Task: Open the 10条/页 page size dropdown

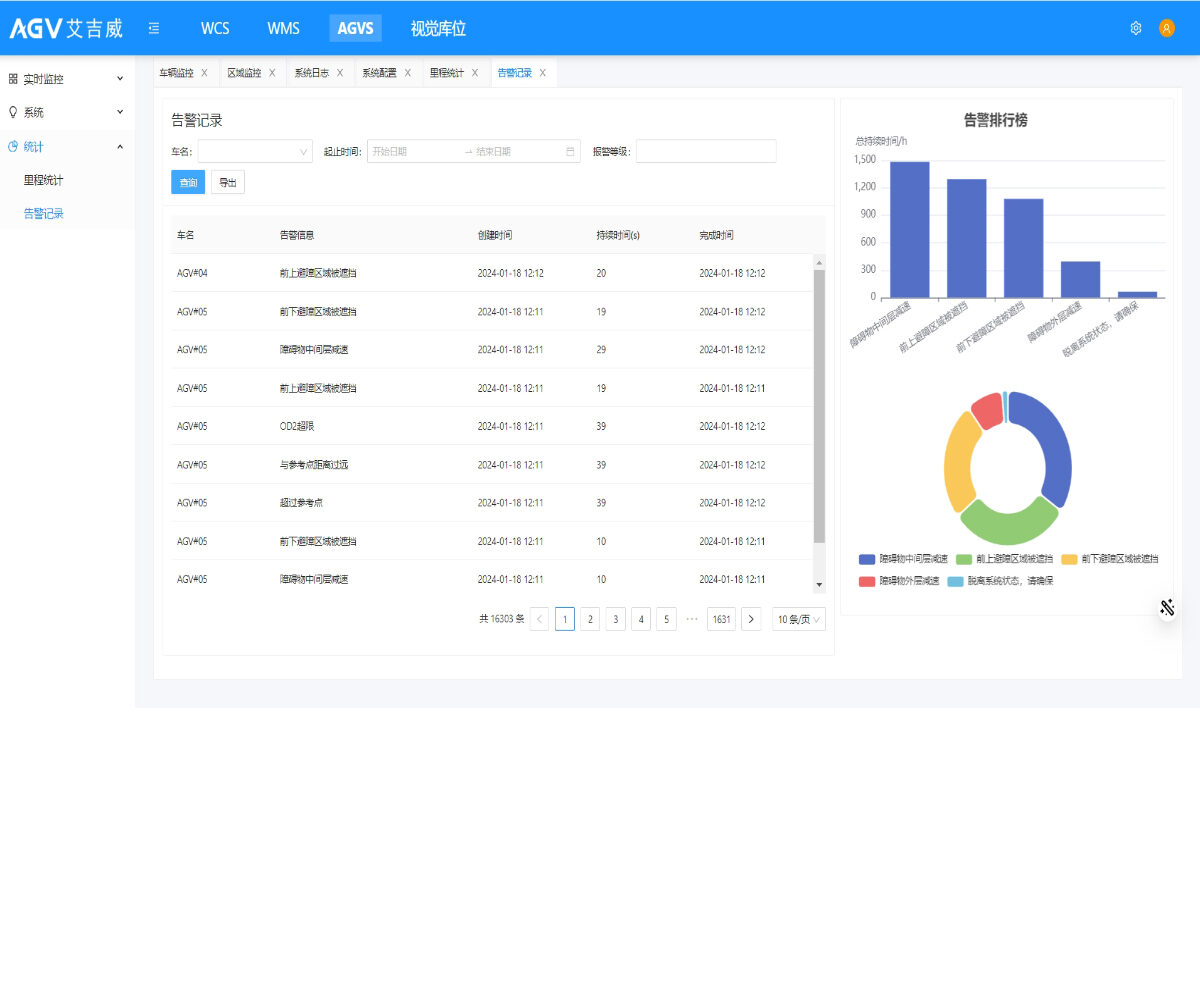Action: tap(799, 620)
